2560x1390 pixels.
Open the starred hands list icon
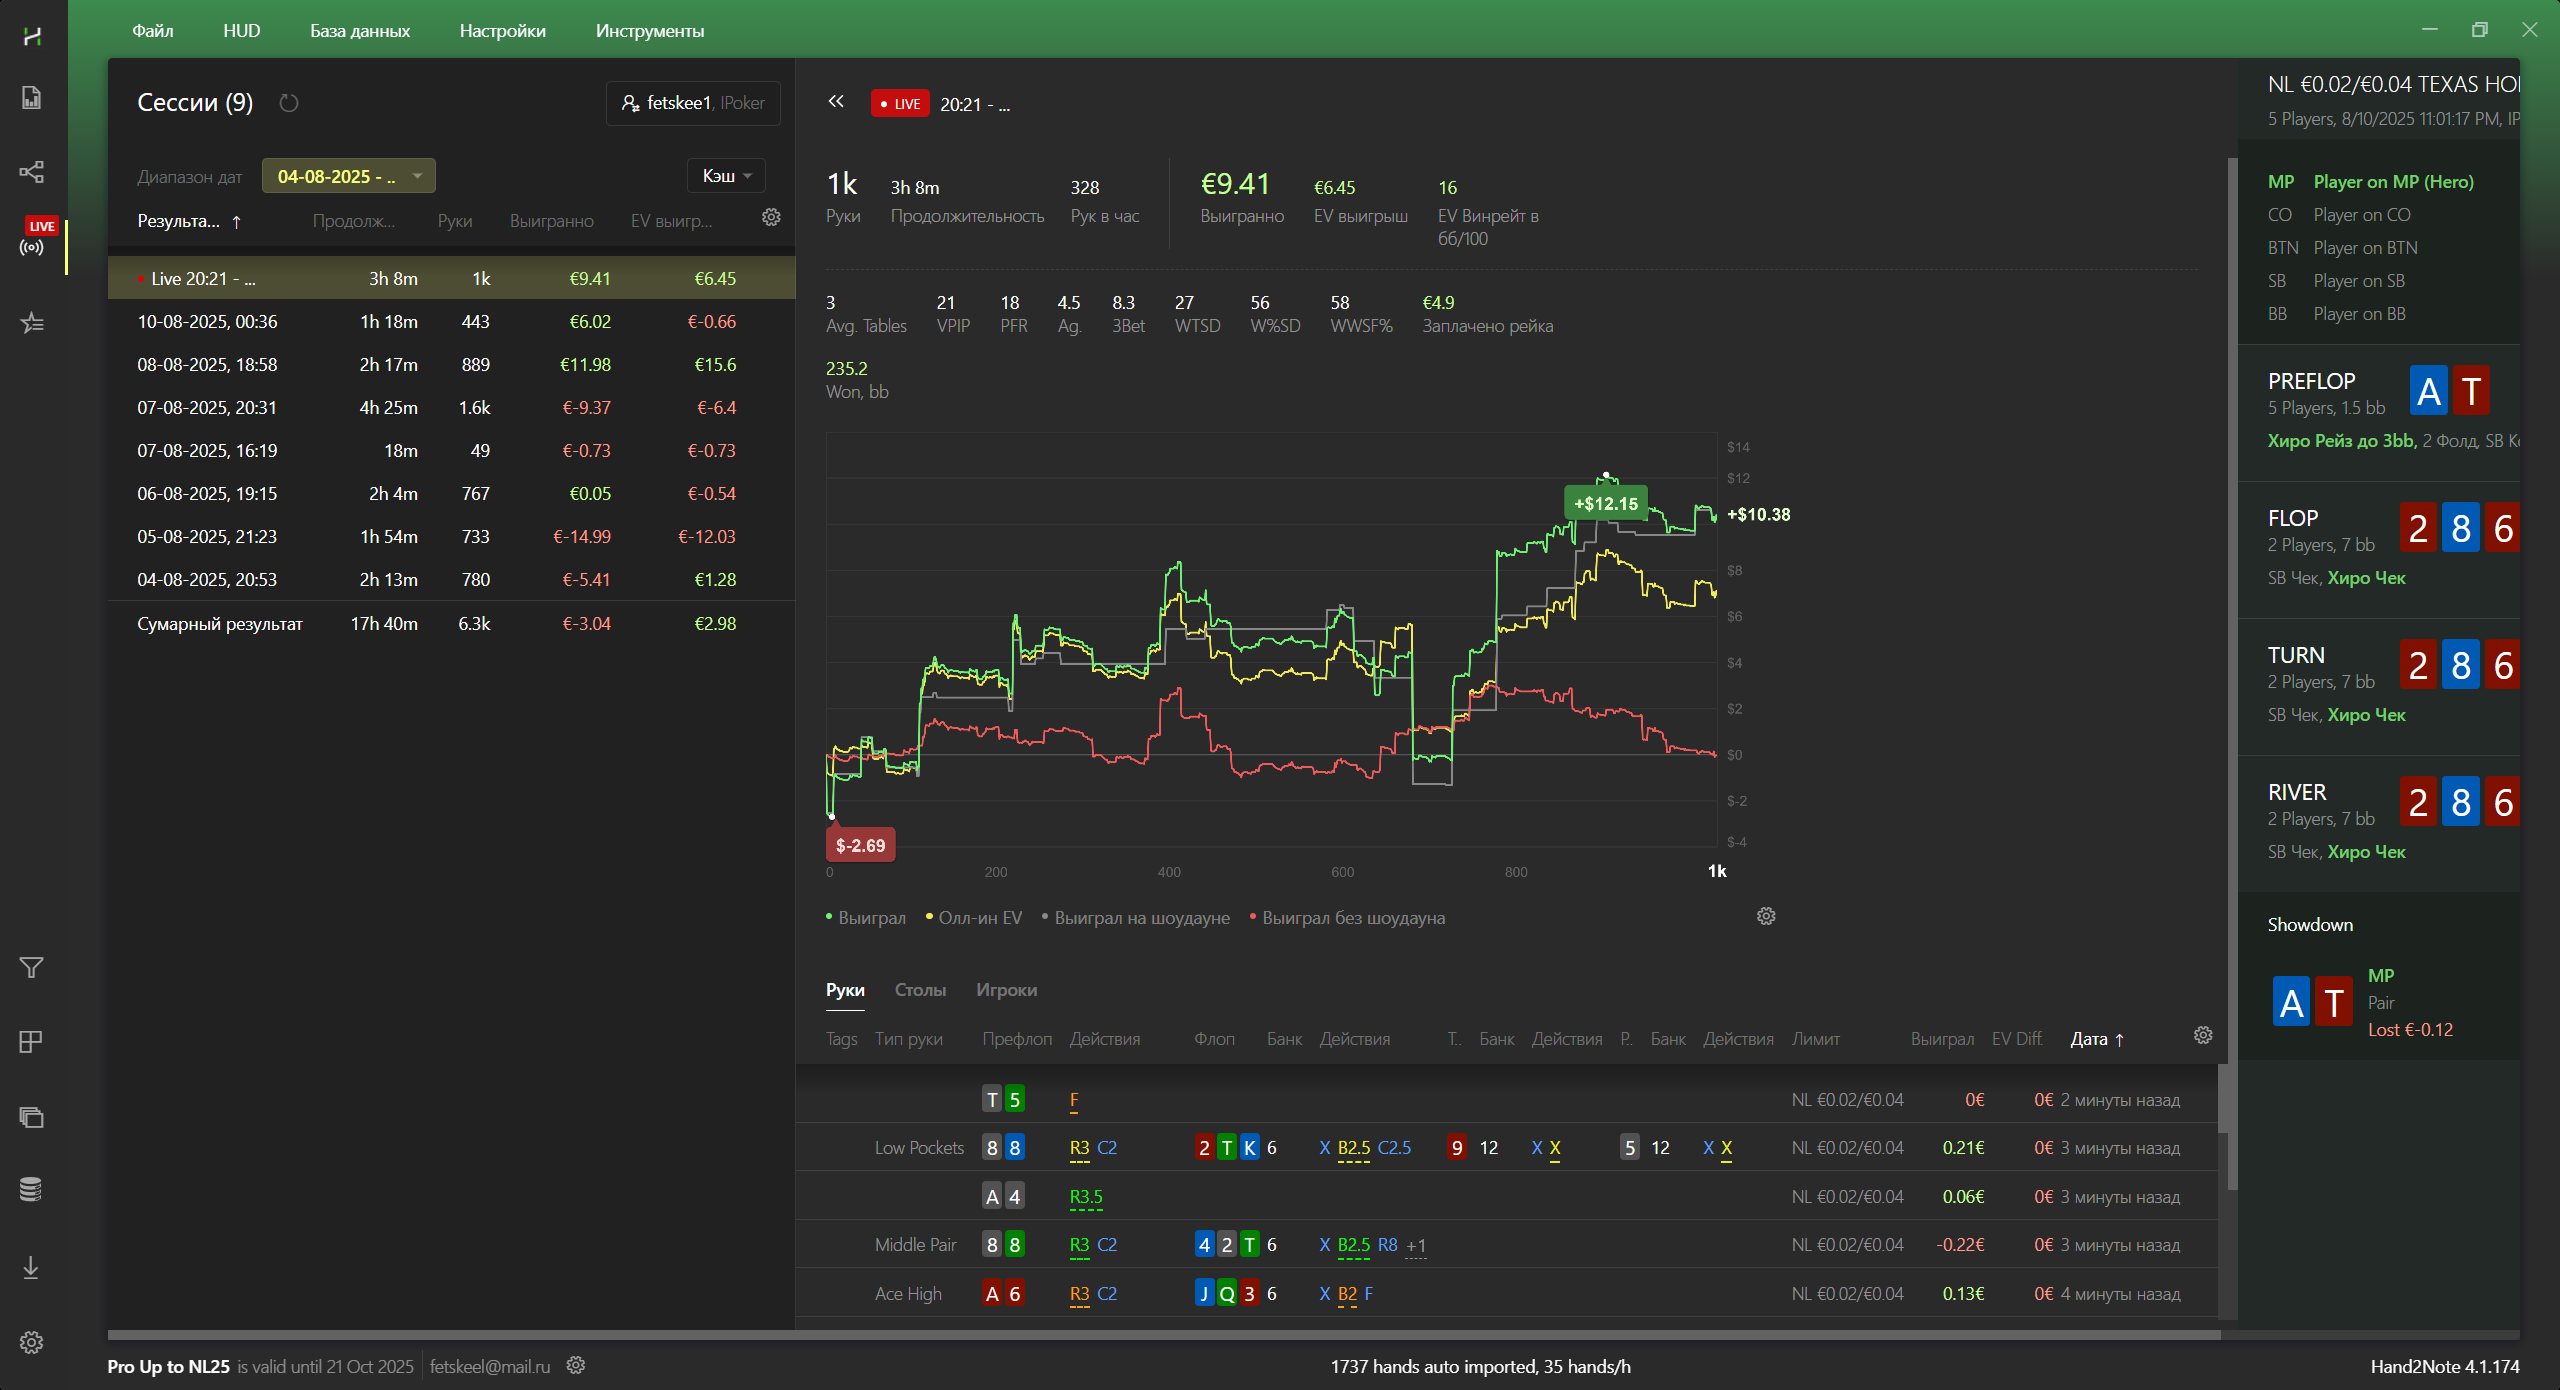(x=32, y=323)
